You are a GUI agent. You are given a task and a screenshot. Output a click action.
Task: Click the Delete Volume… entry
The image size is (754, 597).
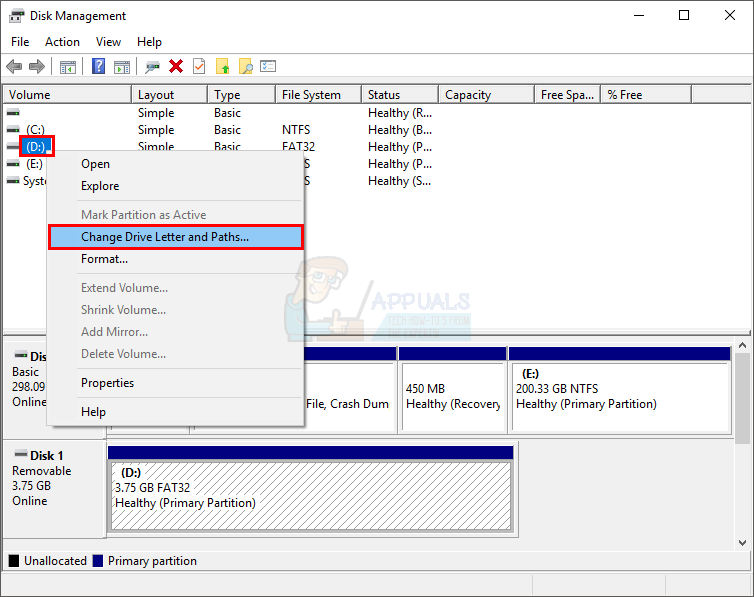(x=176, y=354)
